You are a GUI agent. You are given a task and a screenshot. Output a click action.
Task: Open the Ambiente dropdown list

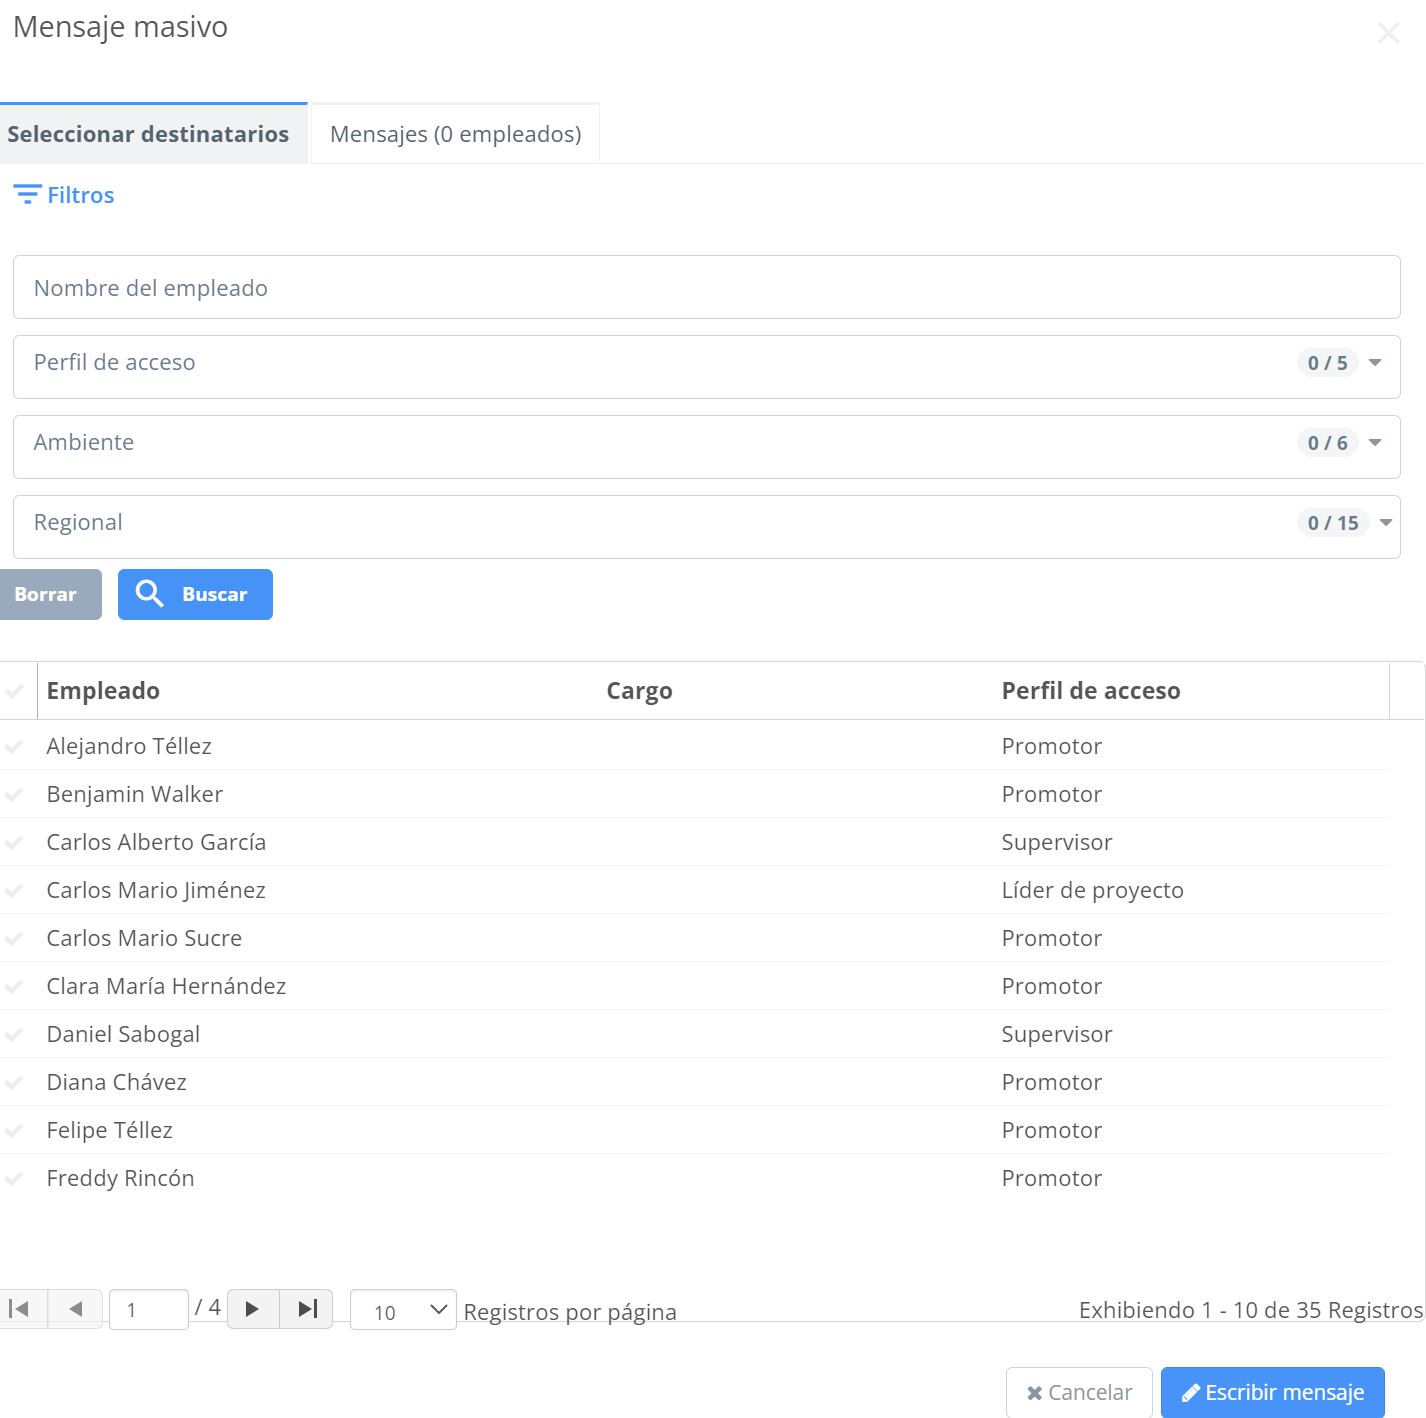[x=1375, y=443]
